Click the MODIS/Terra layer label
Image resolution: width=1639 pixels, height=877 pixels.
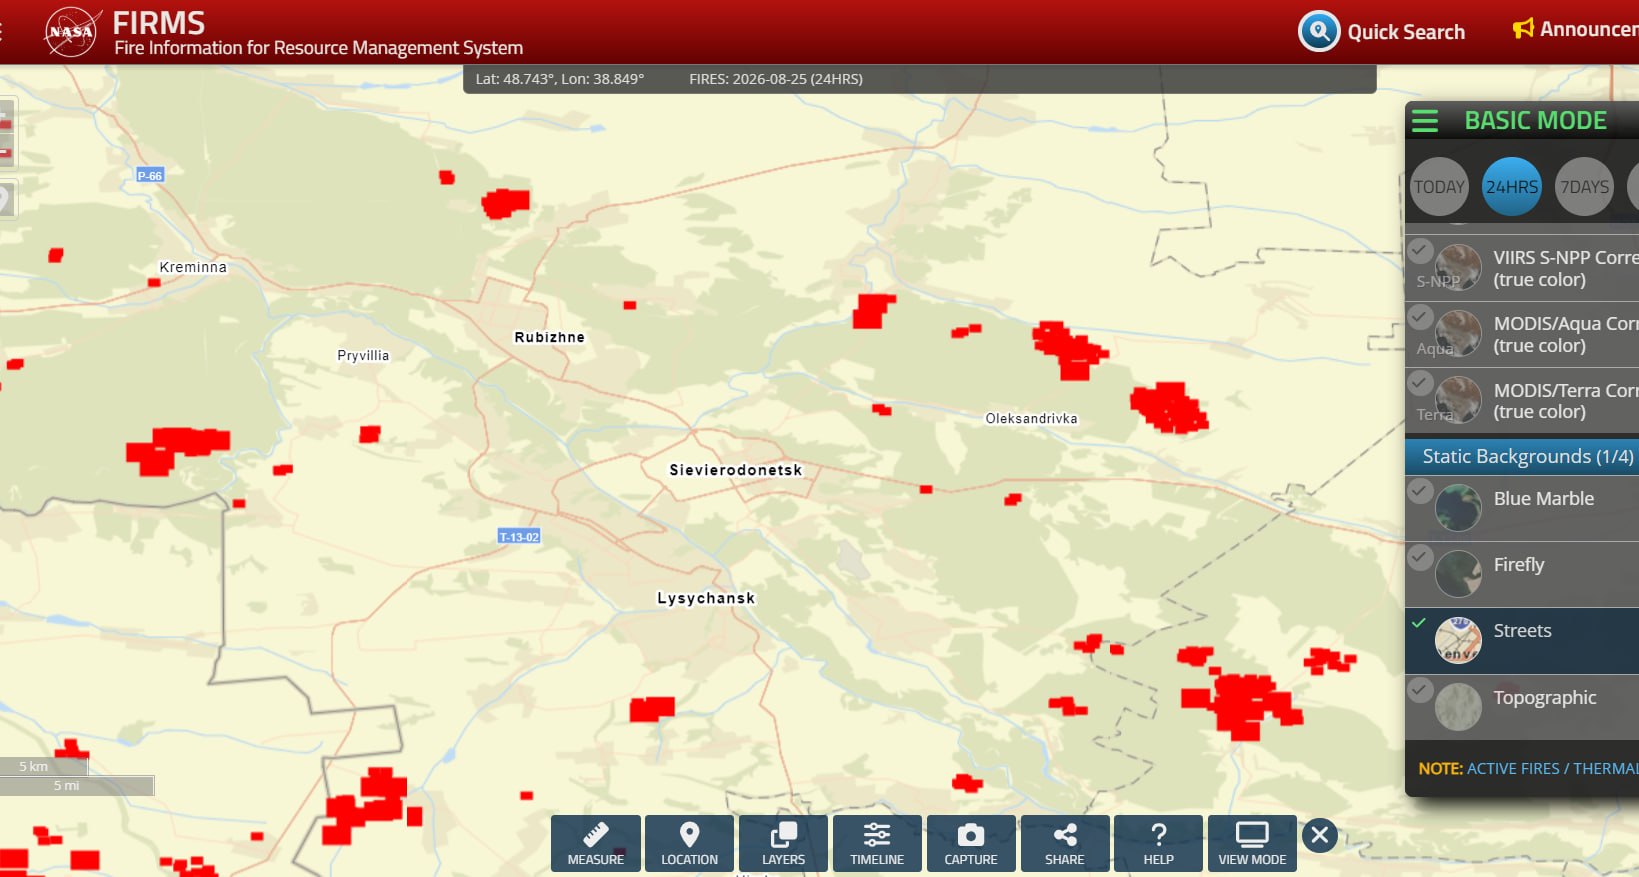tap(1566, 401)
